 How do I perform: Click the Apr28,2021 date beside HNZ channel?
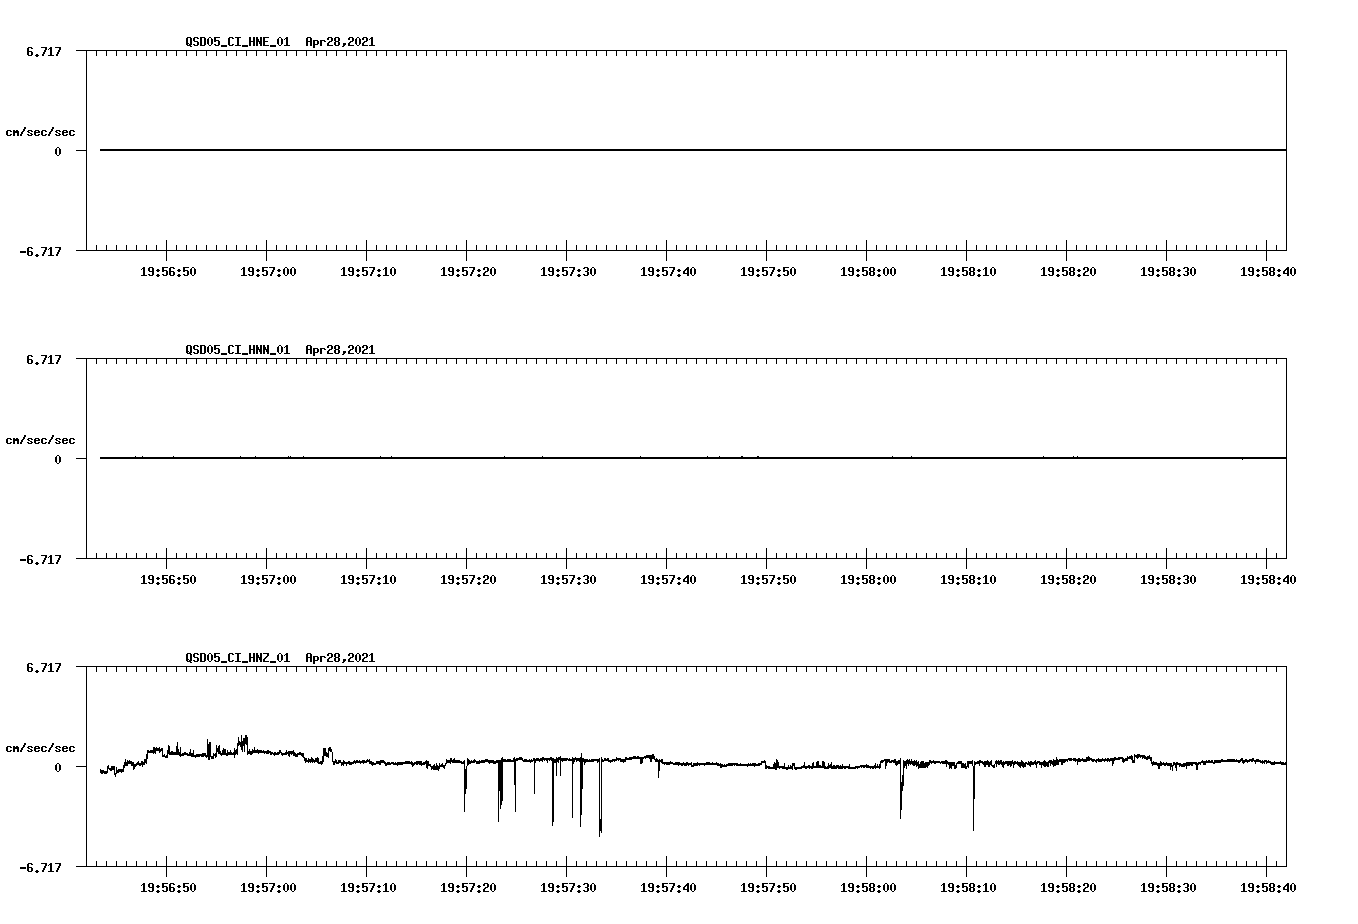pos(340,658)
